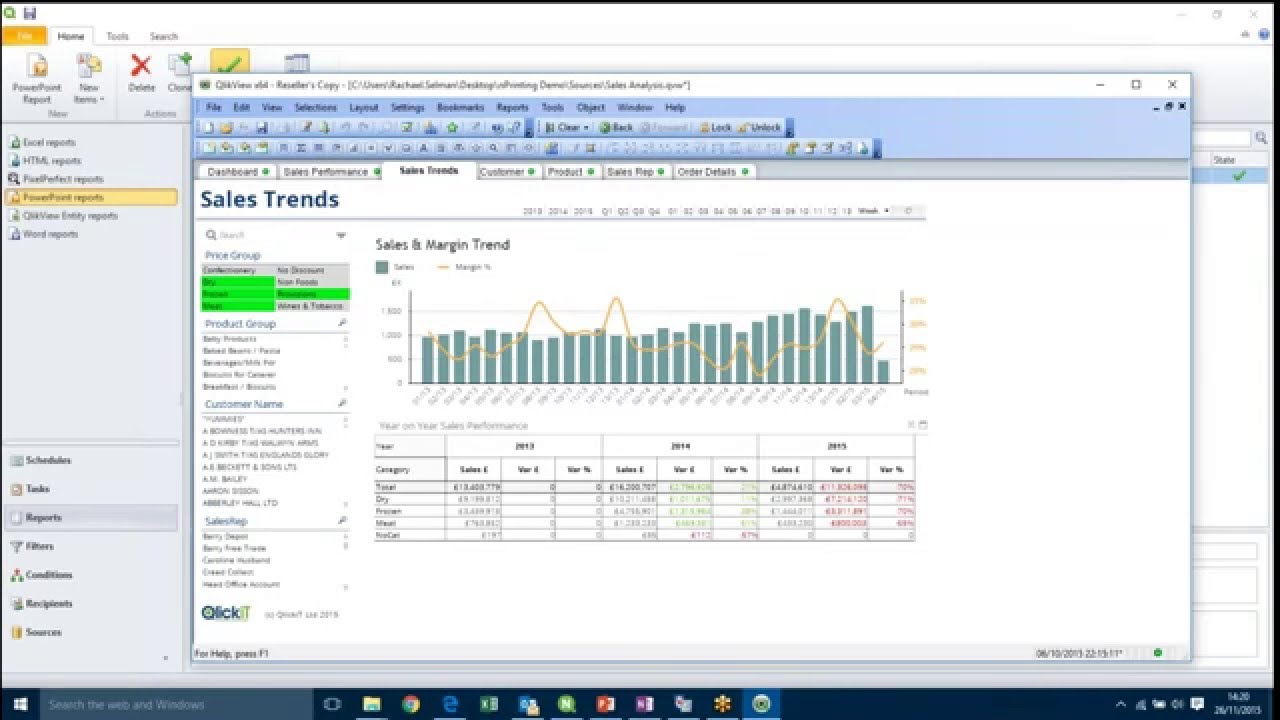Click the green star bookmark toolbar icon
Screen dimensions: 1280x720
click(x=452, y=127)
